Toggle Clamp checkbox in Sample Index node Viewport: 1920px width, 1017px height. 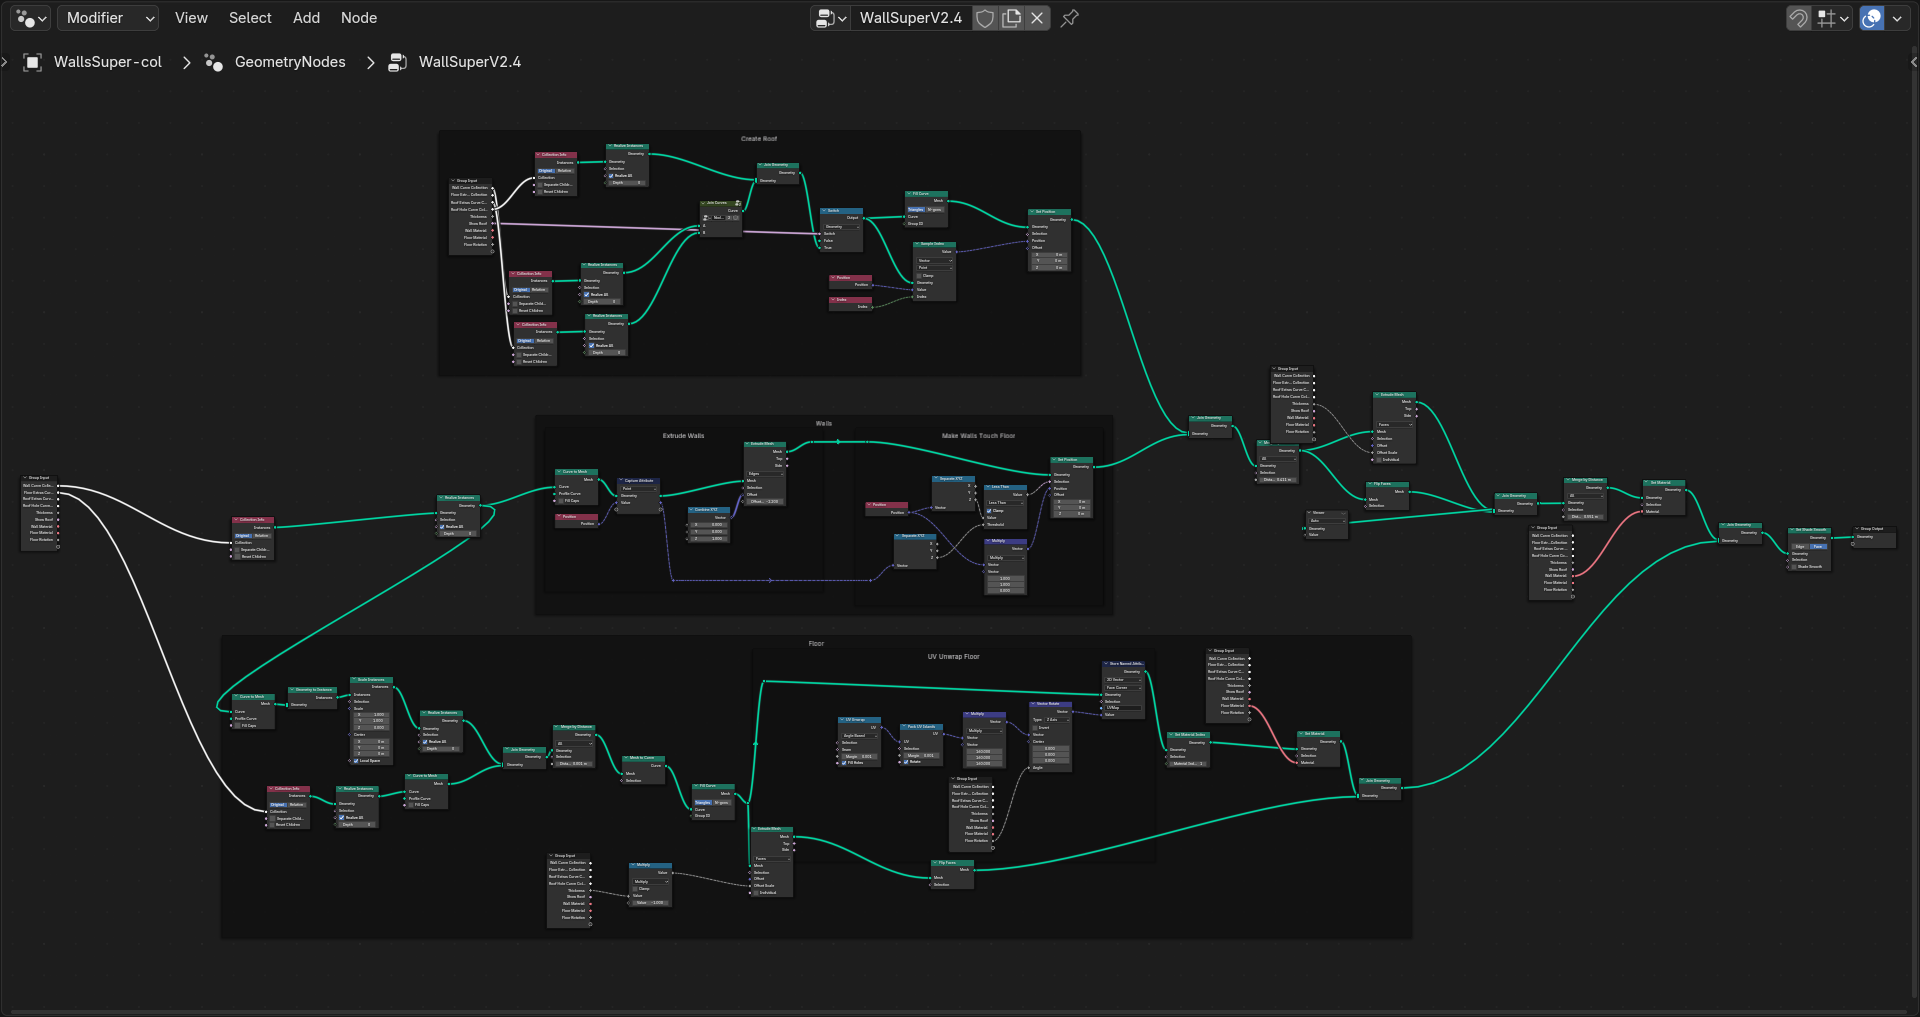pyautogui.click(x=920, y=275)
